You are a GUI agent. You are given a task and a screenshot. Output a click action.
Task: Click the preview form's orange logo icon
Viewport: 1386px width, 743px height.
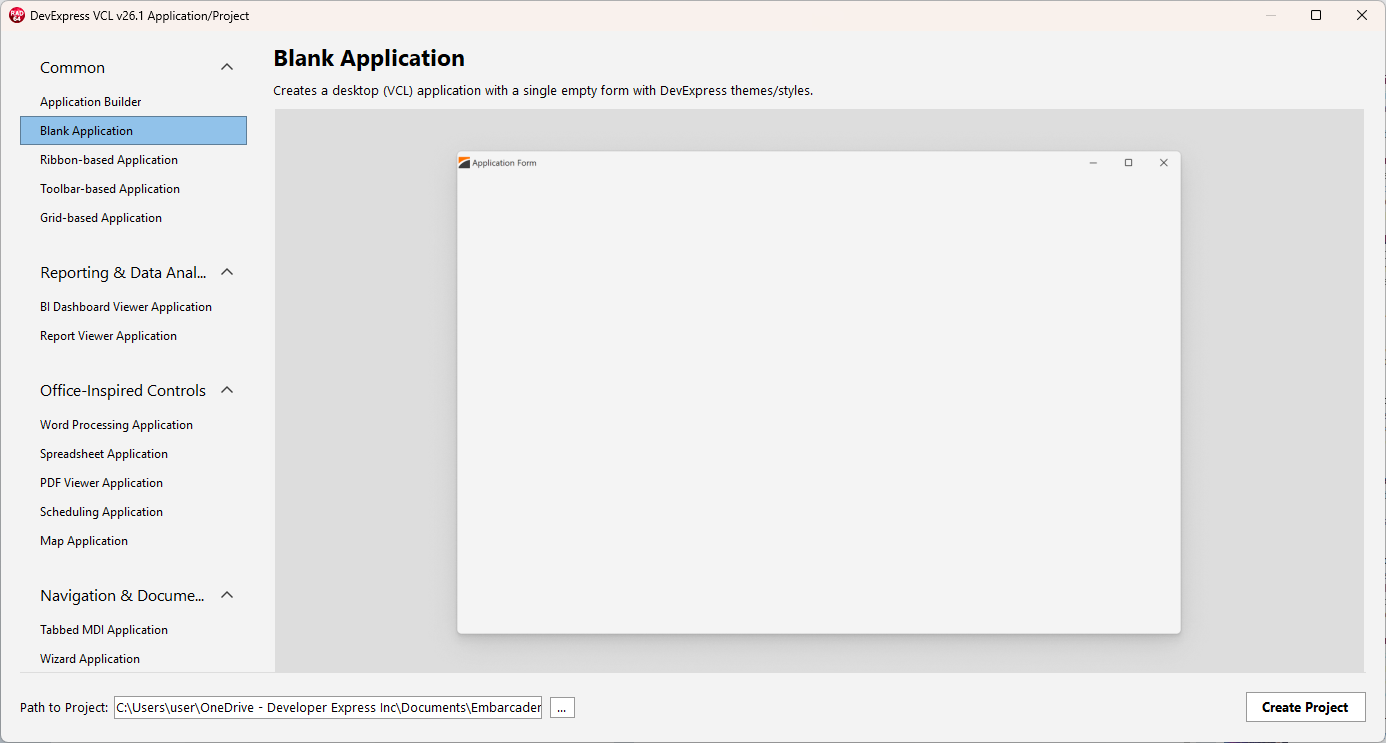coord(464,163)
